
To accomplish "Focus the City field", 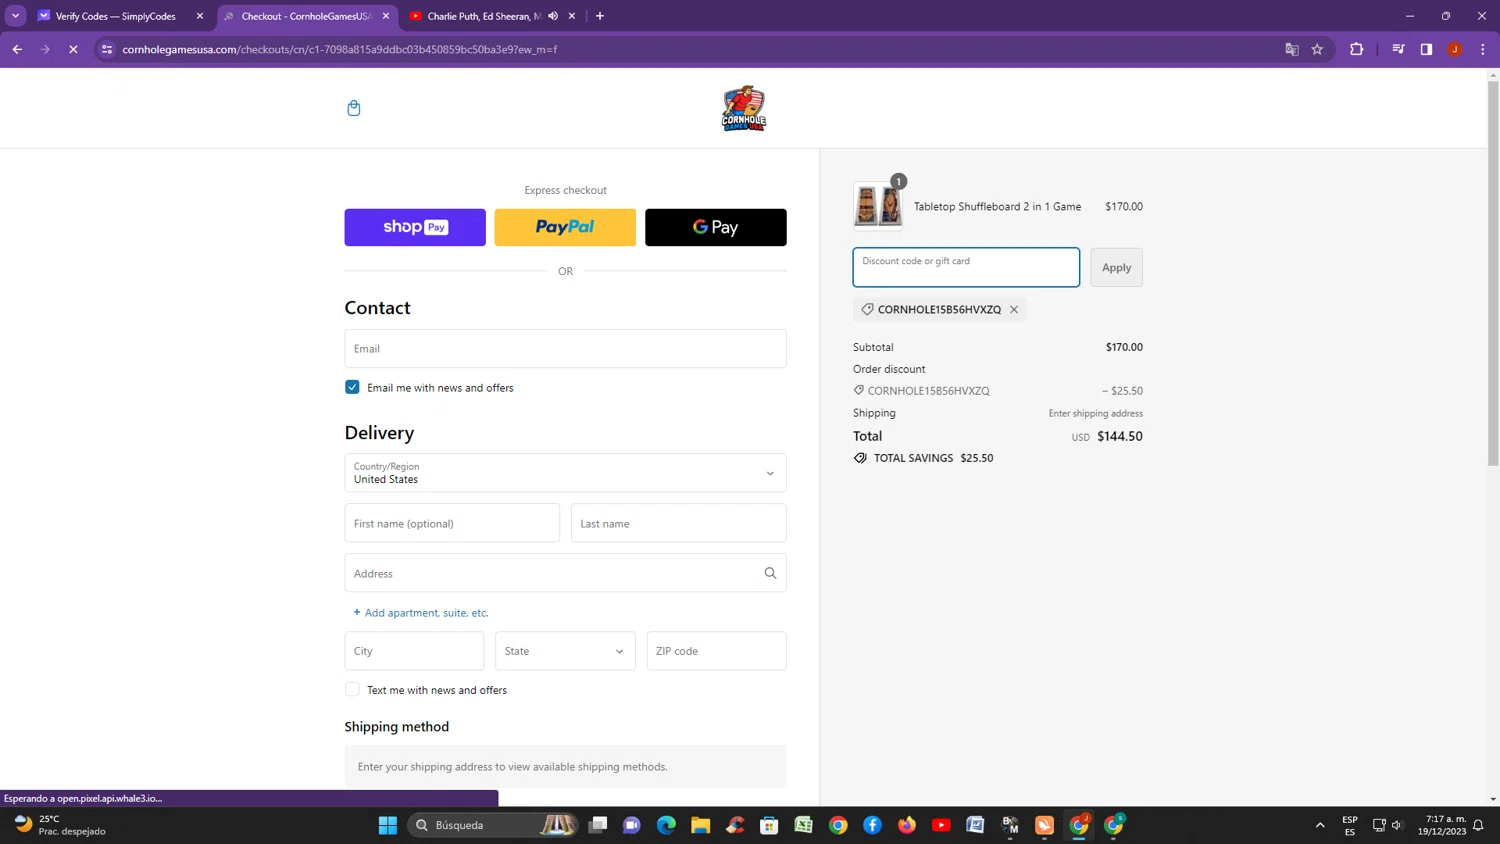I will point(414,651).
